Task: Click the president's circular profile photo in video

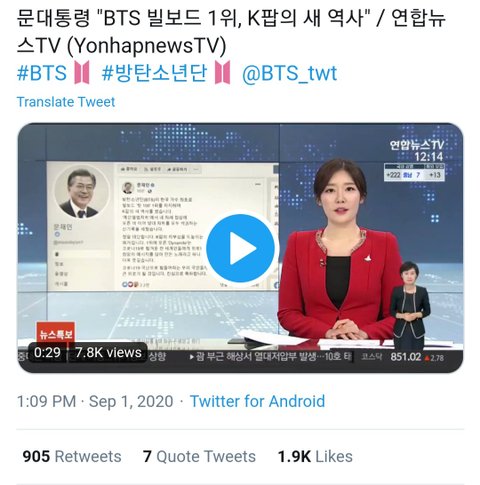Action: (x=82, y=193)
